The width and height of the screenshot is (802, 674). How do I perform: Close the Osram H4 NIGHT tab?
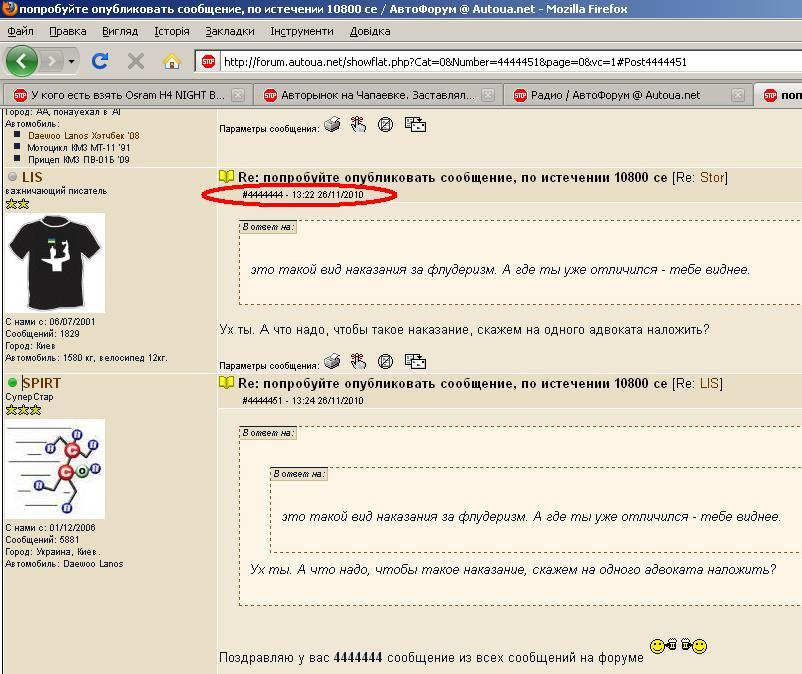[x=238, y=95]
